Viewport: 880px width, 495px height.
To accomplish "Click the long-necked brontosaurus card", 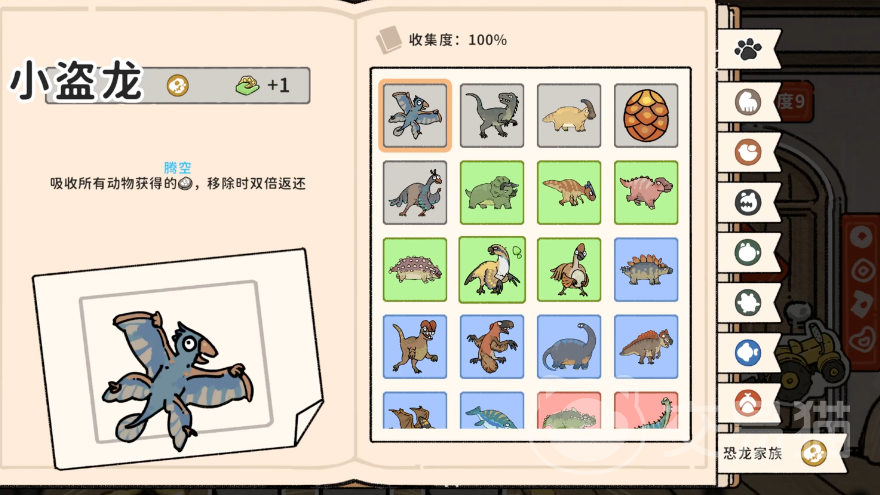I will [x=569, y=346].
